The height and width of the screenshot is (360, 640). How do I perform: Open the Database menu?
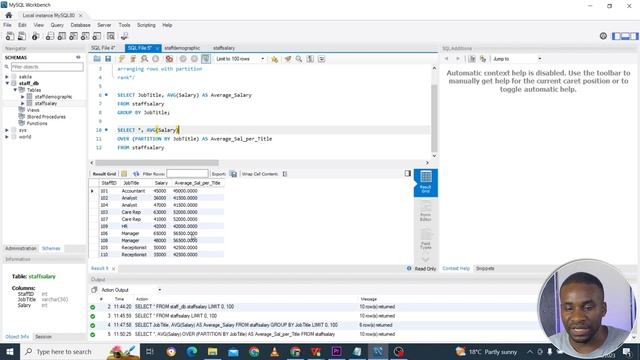(80, 25)
